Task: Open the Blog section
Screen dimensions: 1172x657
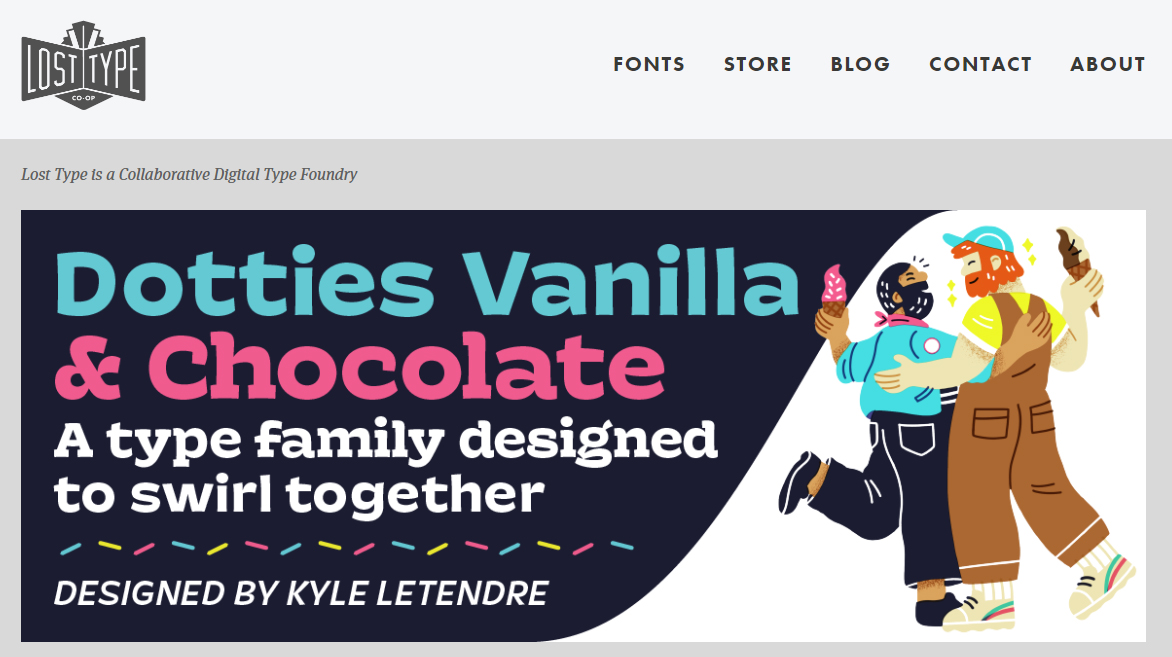Action: pyautogui.click(x=860, y=64)
